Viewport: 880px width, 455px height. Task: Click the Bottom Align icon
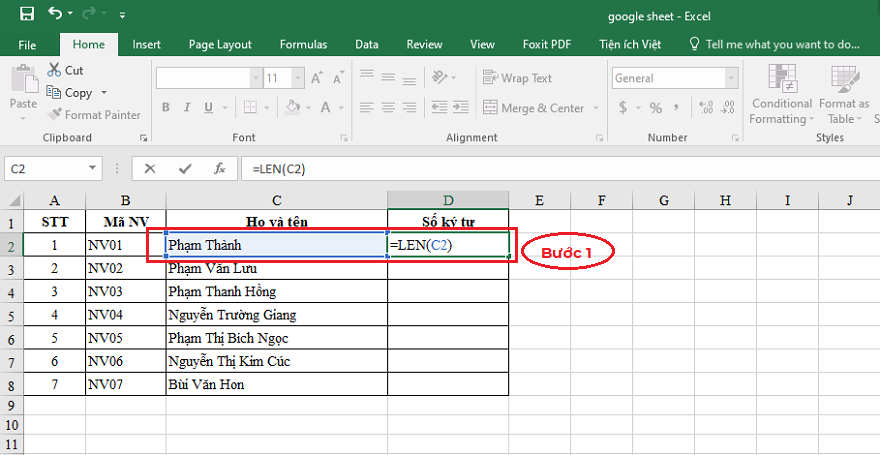pos(410,80)
